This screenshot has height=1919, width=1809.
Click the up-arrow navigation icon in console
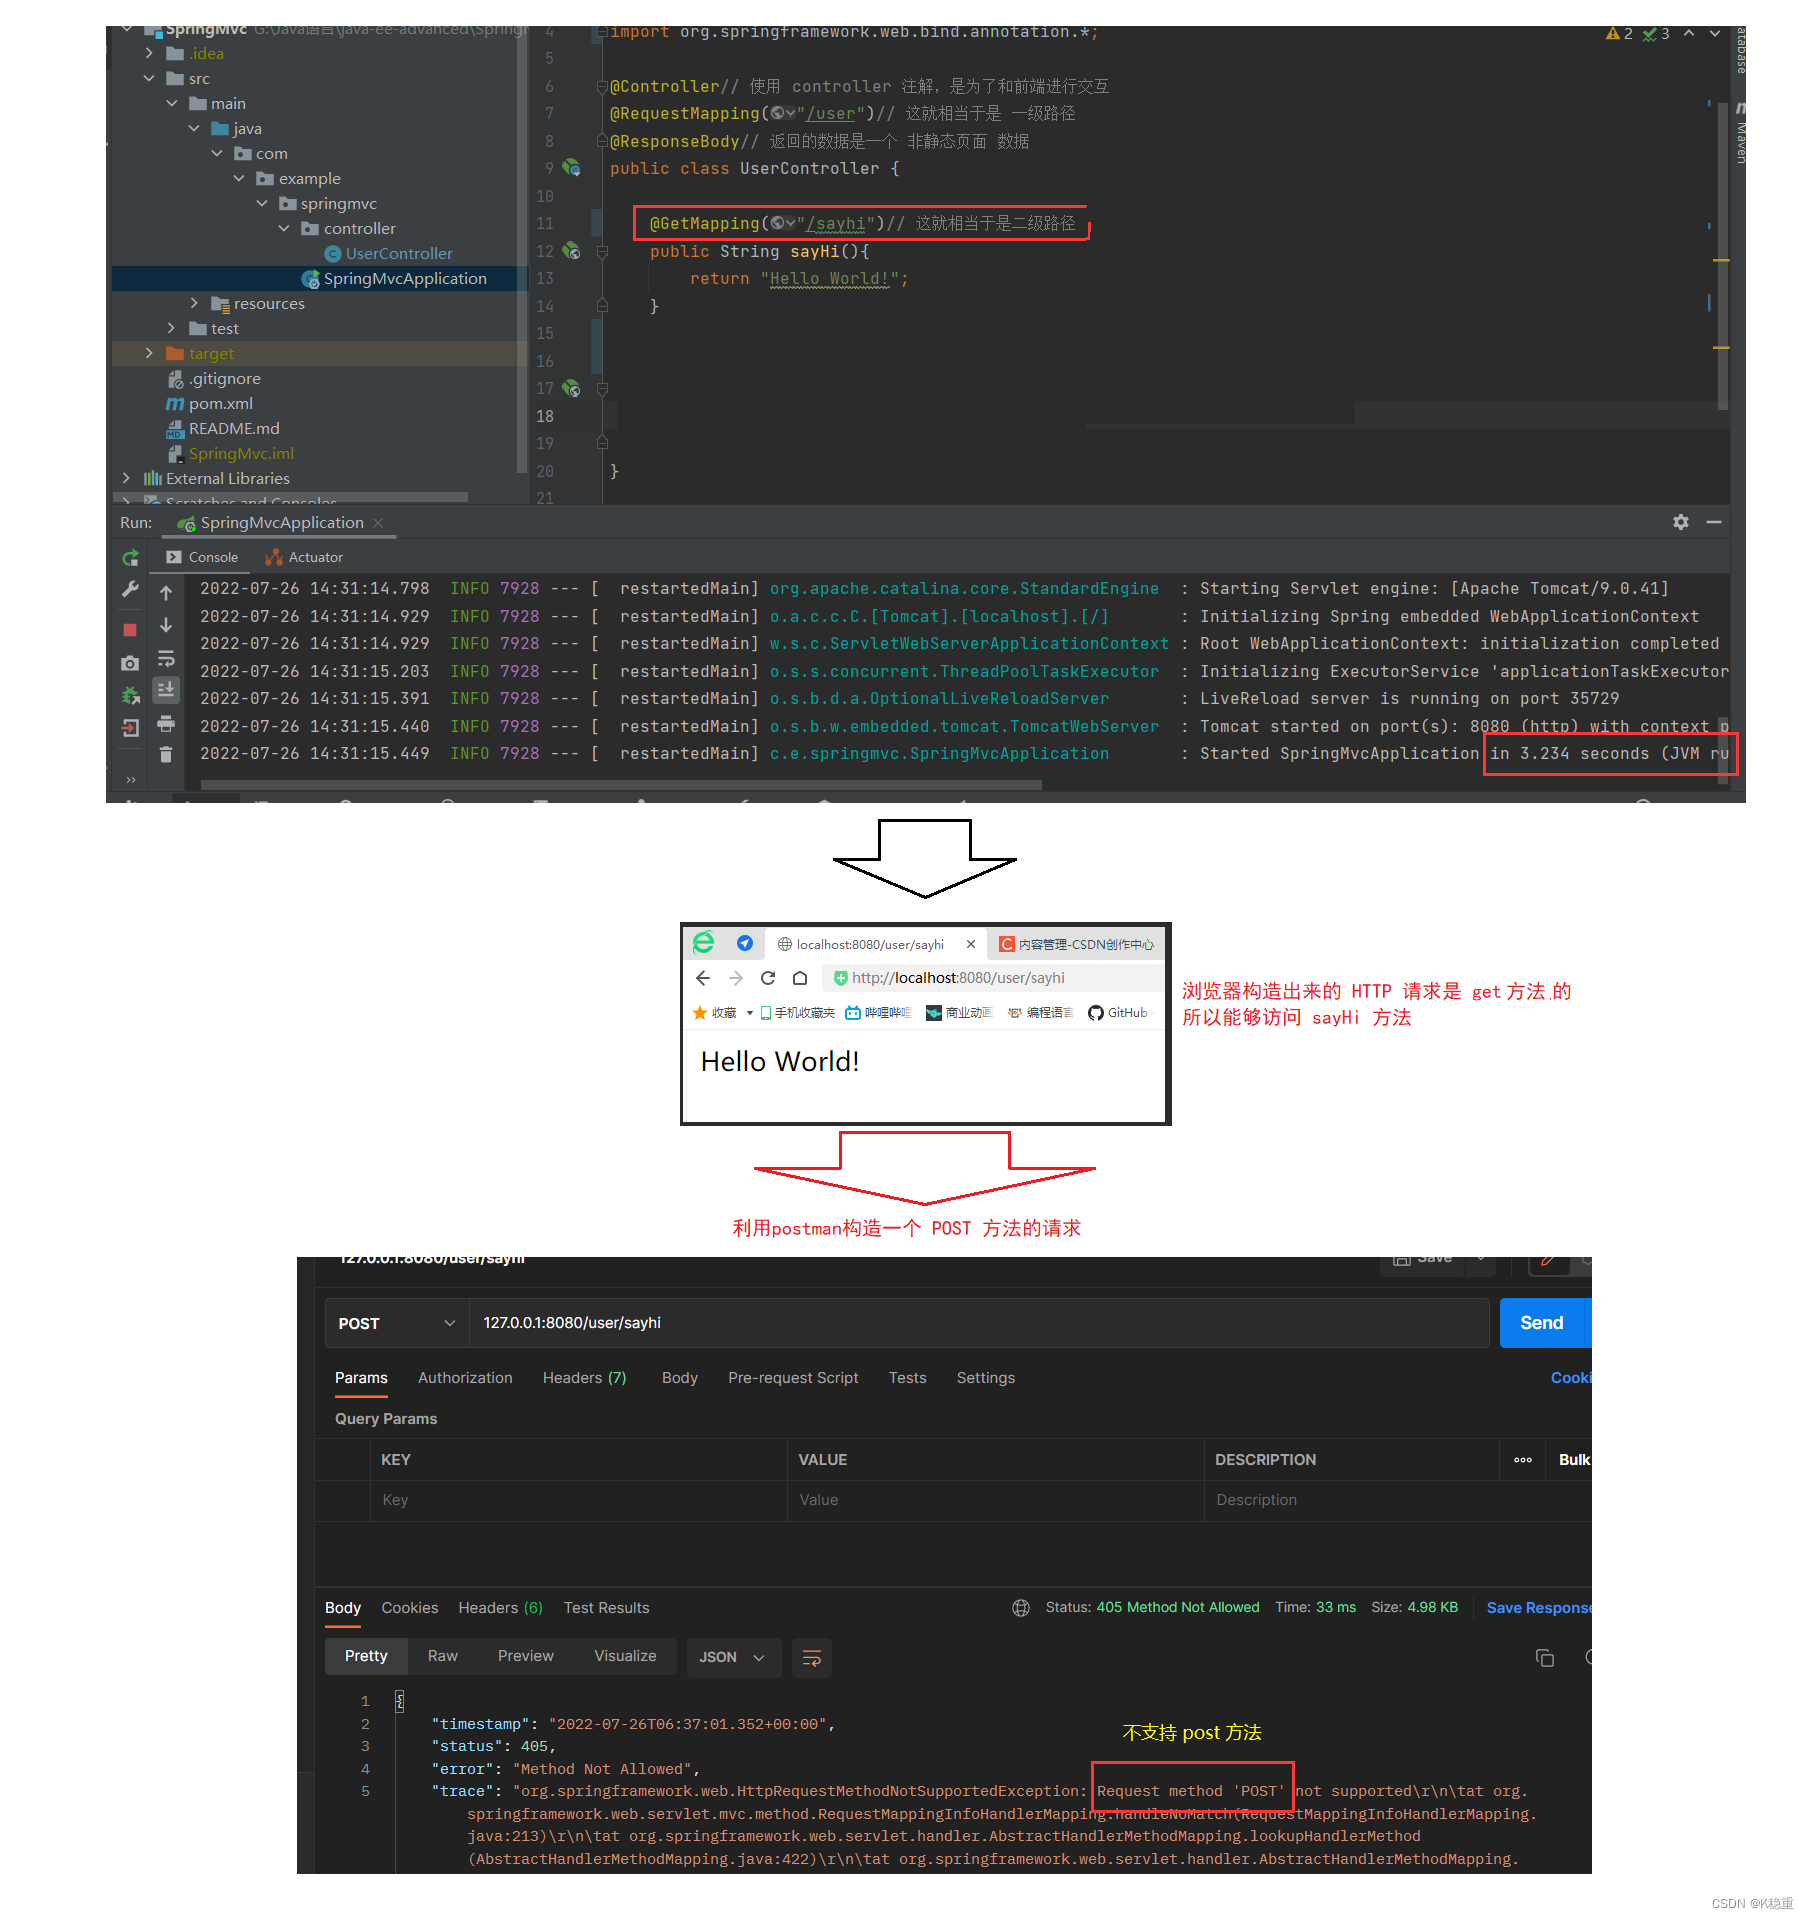pyautogui.click(x=166, y=593)
